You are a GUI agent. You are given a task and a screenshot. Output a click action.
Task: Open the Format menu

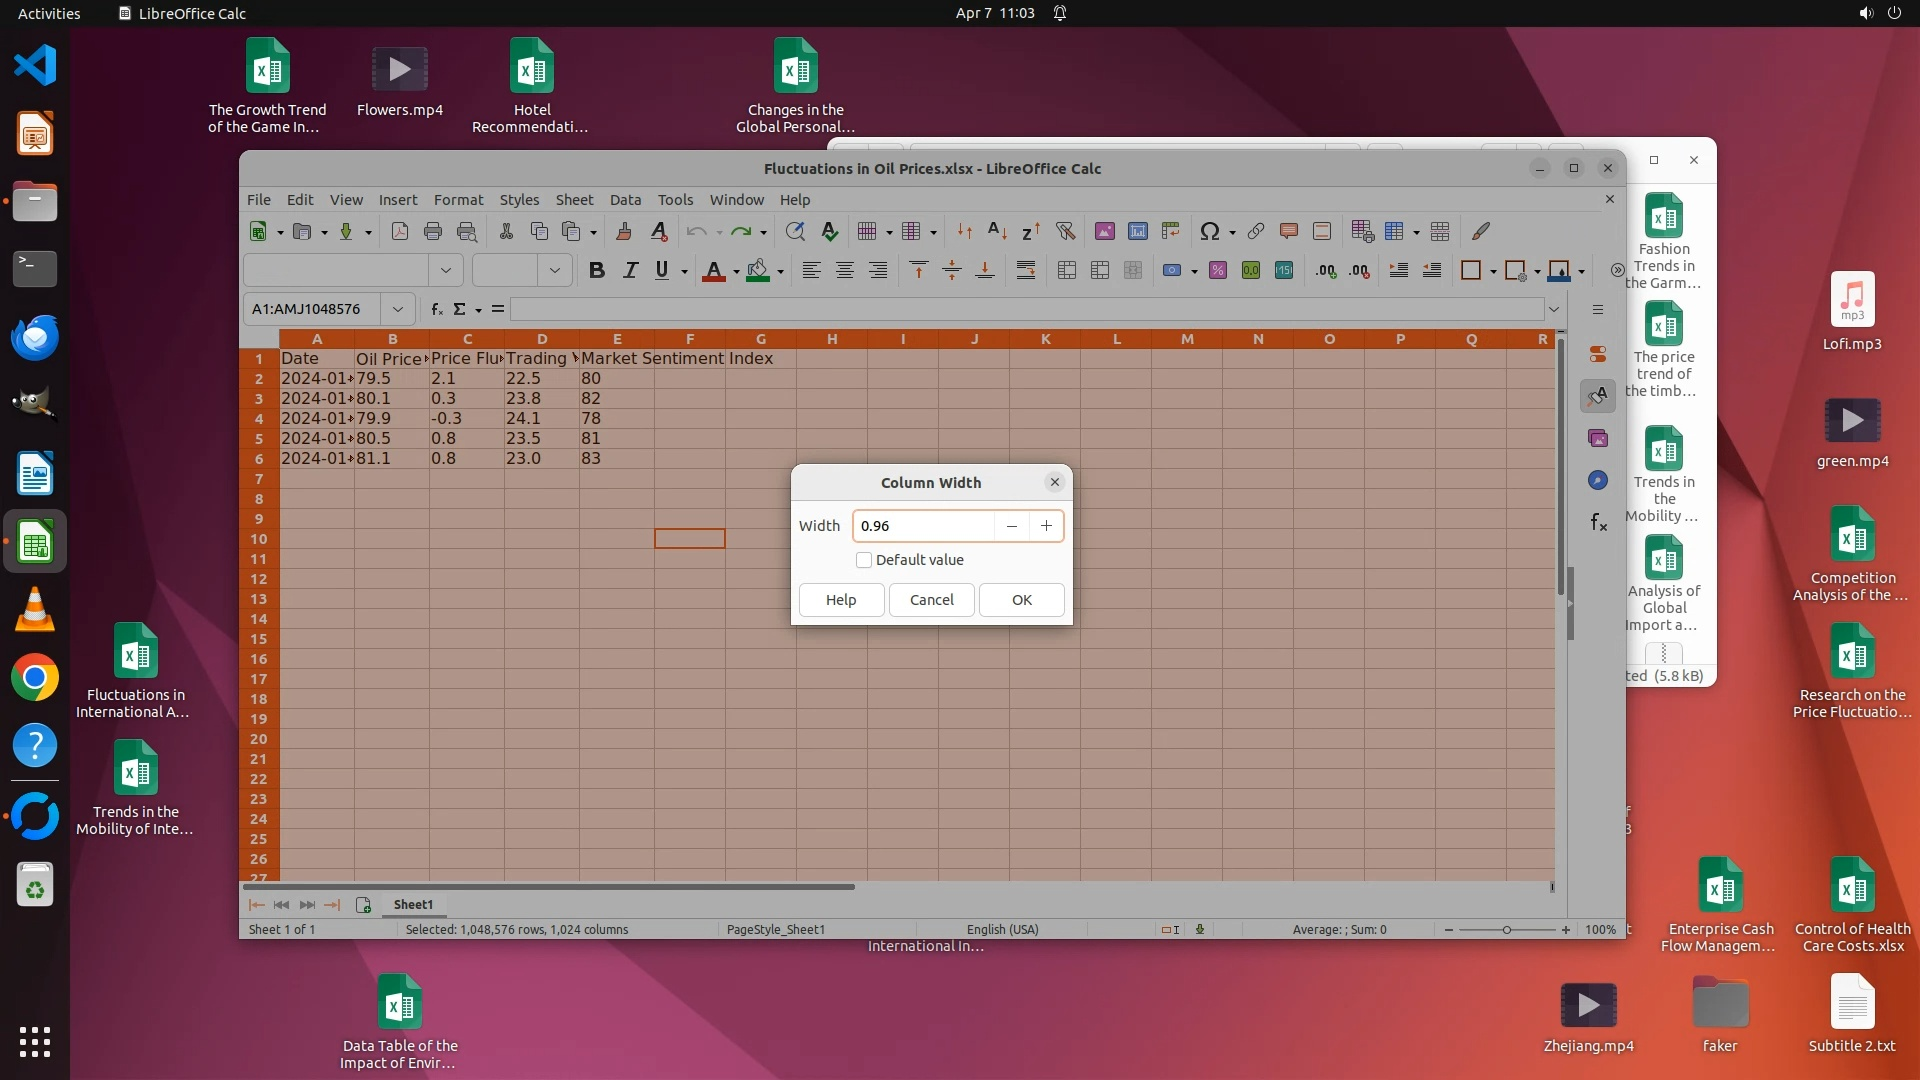point(458,200)
